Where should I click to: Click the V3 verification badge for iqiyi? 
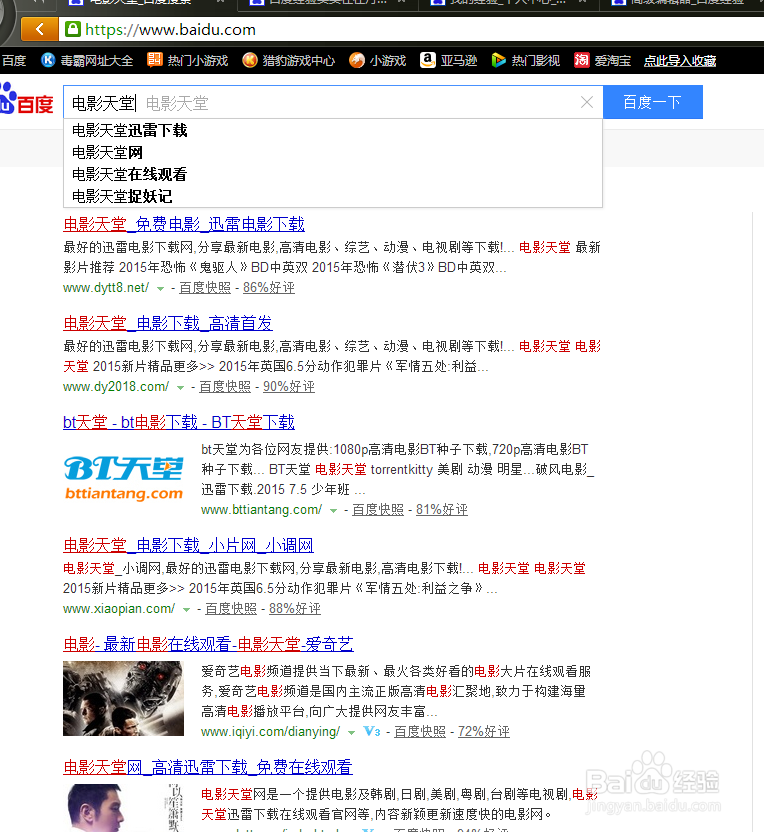tap(372, 732)
